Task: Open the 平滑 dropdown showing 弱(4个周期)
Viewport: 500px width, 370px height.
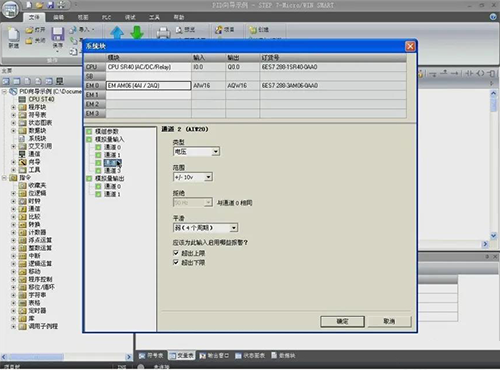Action: (205, 228)
